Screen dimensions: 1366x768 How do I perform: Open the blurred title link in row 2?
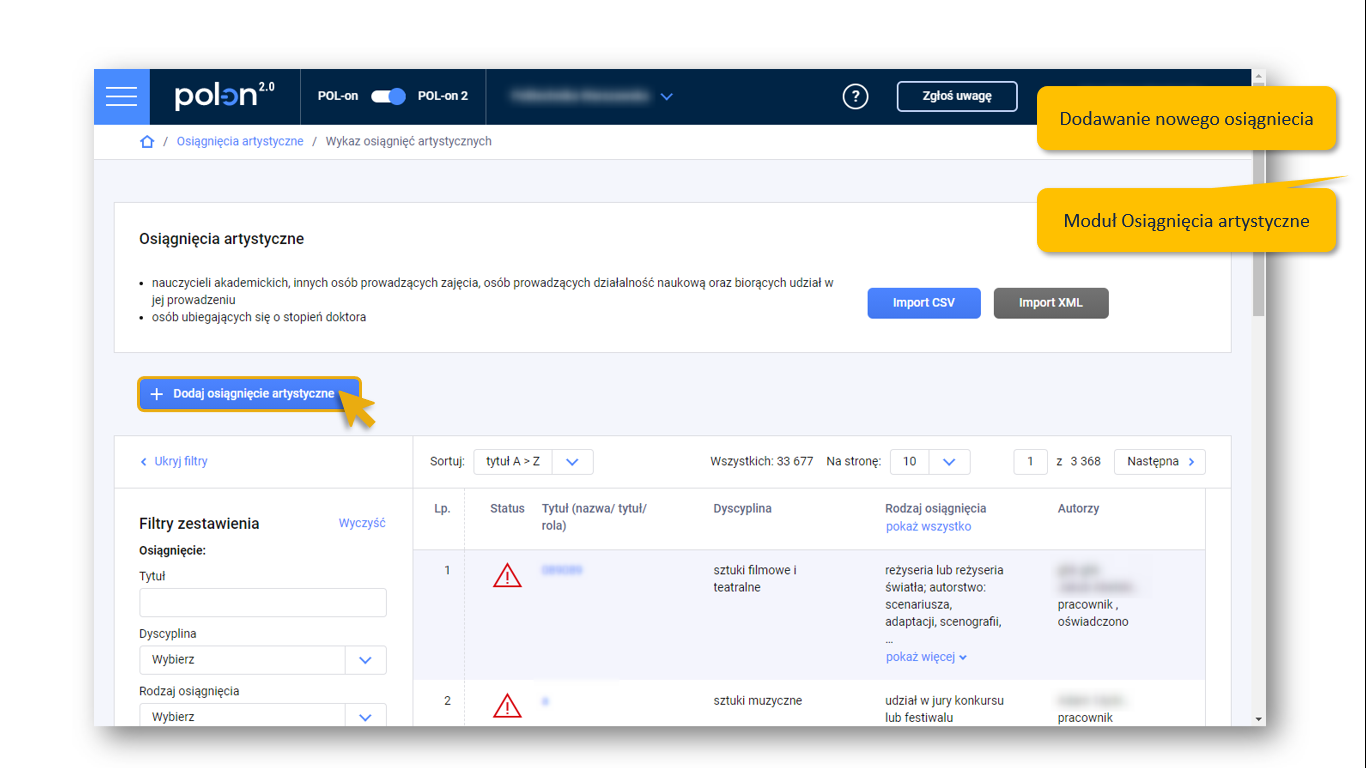(545, 701)
